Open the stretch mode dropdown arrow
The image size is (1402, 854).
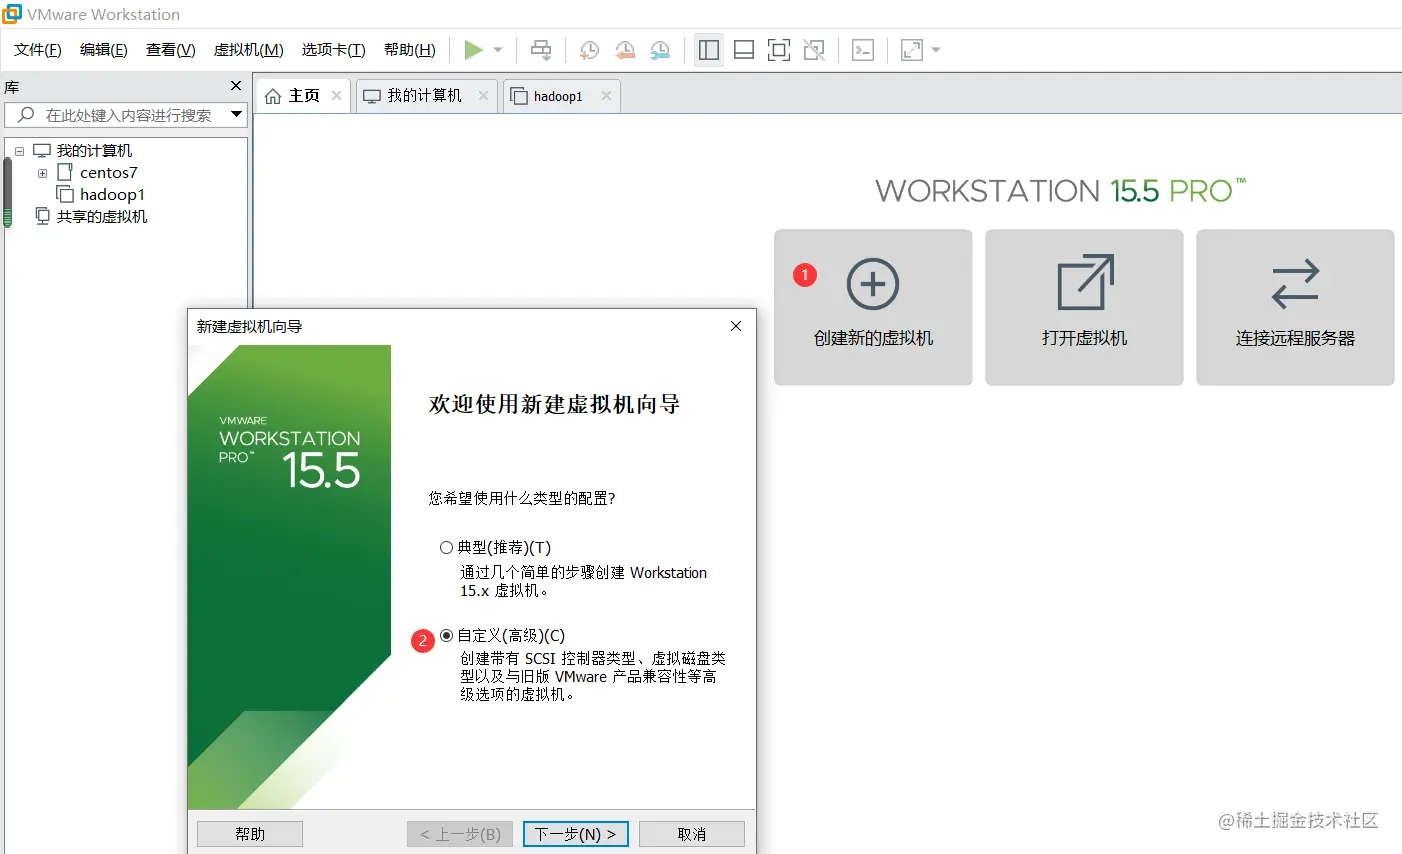pos(936,50)
